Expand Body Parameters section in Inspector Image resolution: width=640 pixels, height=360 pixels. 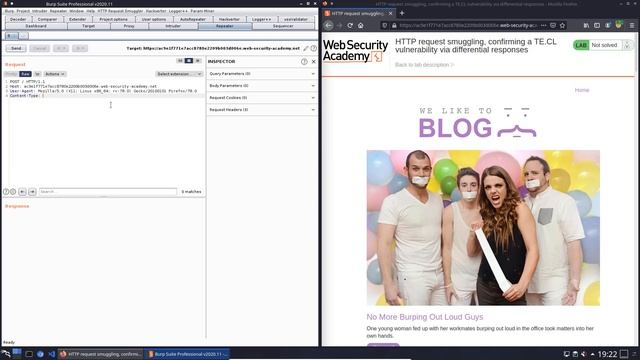(x=262, y=86)
